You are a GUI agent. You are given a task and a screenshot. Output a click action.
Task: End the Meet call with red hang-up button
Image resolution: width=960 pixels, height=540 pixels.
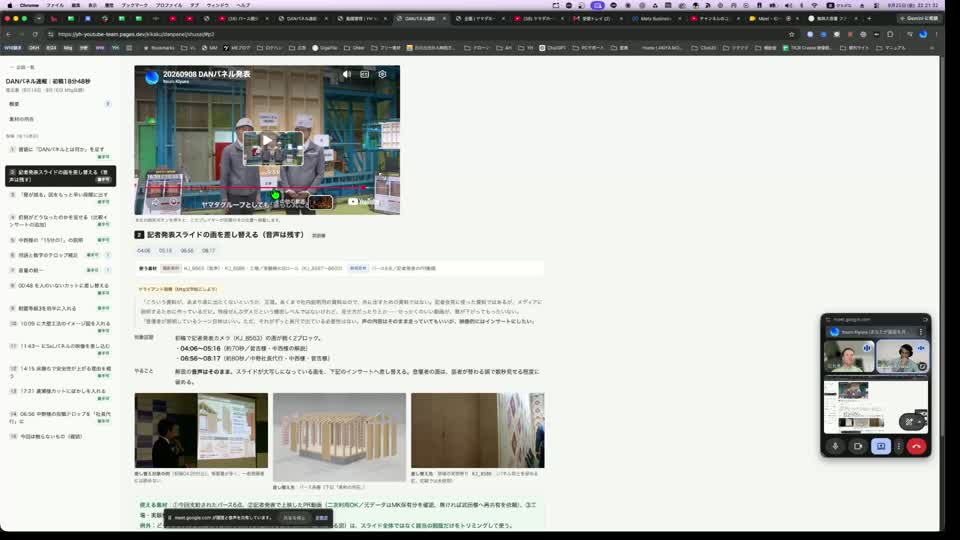point(917,446)
